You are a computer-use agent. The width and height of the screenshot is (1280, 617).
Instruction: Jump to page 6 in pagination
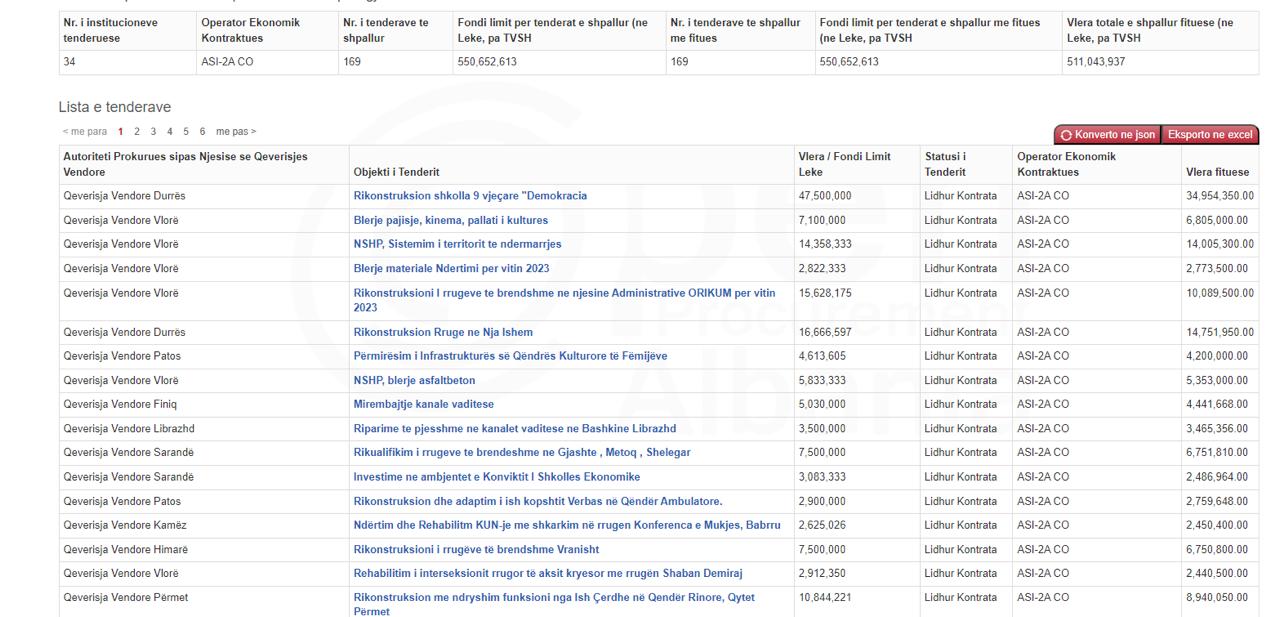[x=202, y=132]
